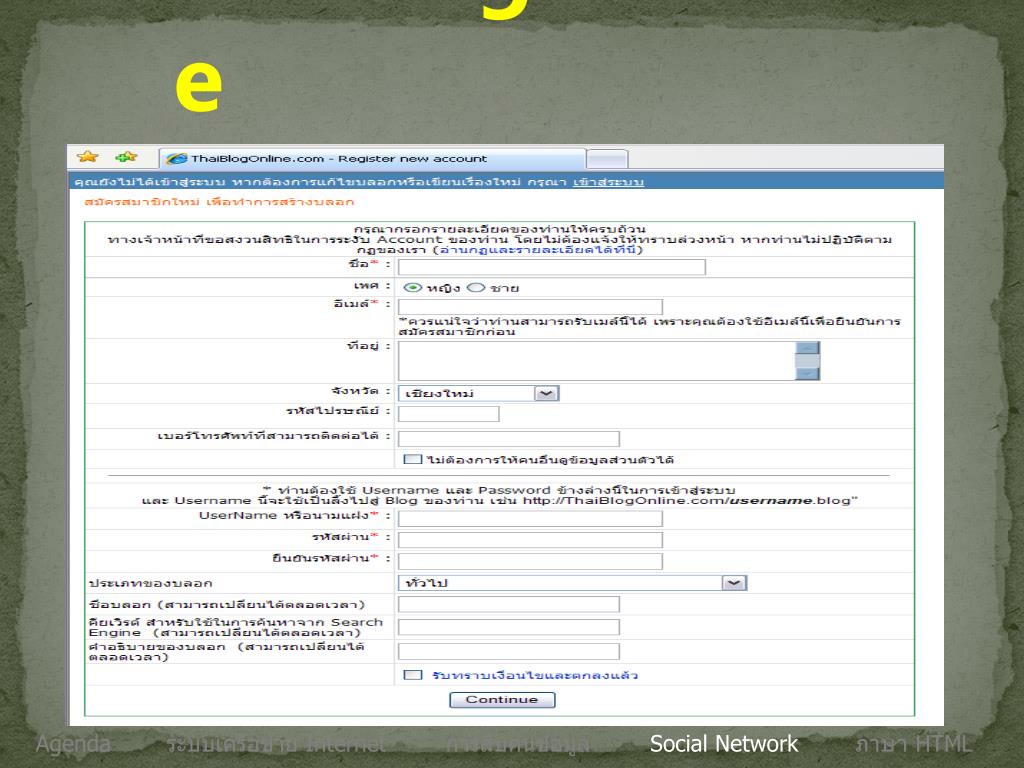Click the ชื่อ name input field
1024x768 pixels.
point(552,266)
